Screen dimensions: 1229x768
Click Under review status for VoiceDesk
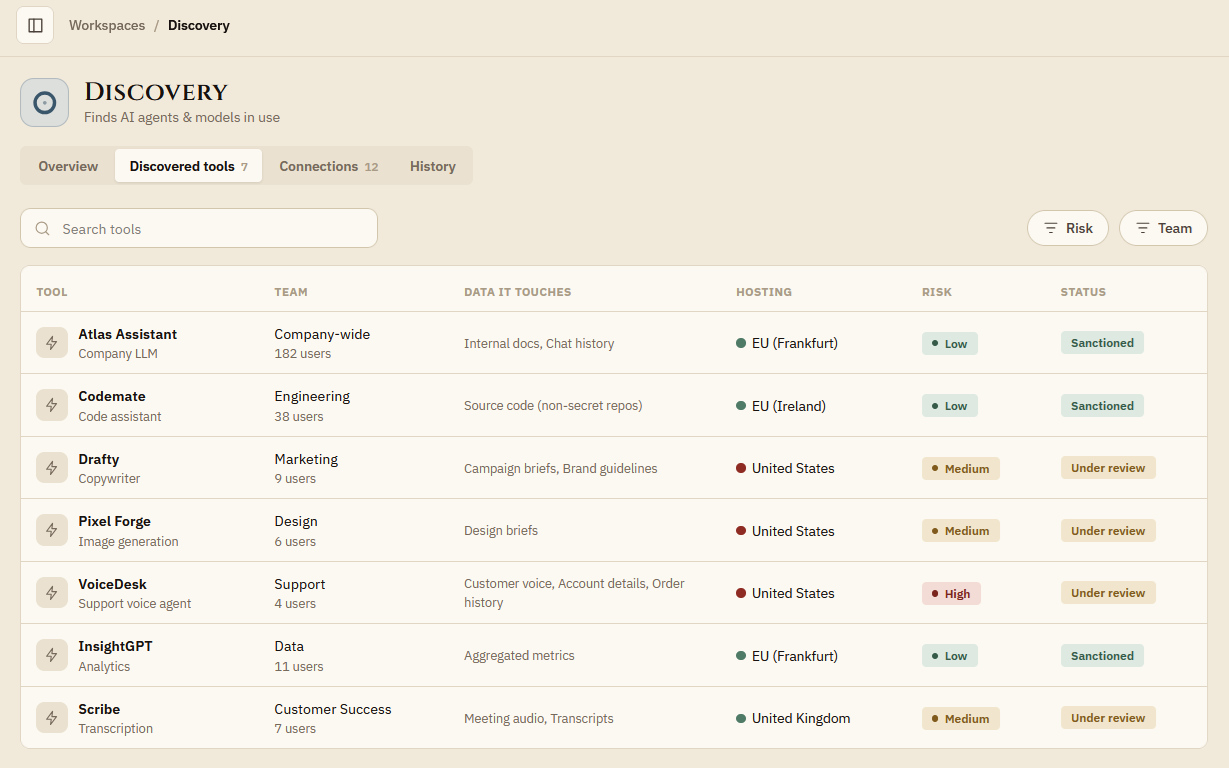tap(1108, 593)
